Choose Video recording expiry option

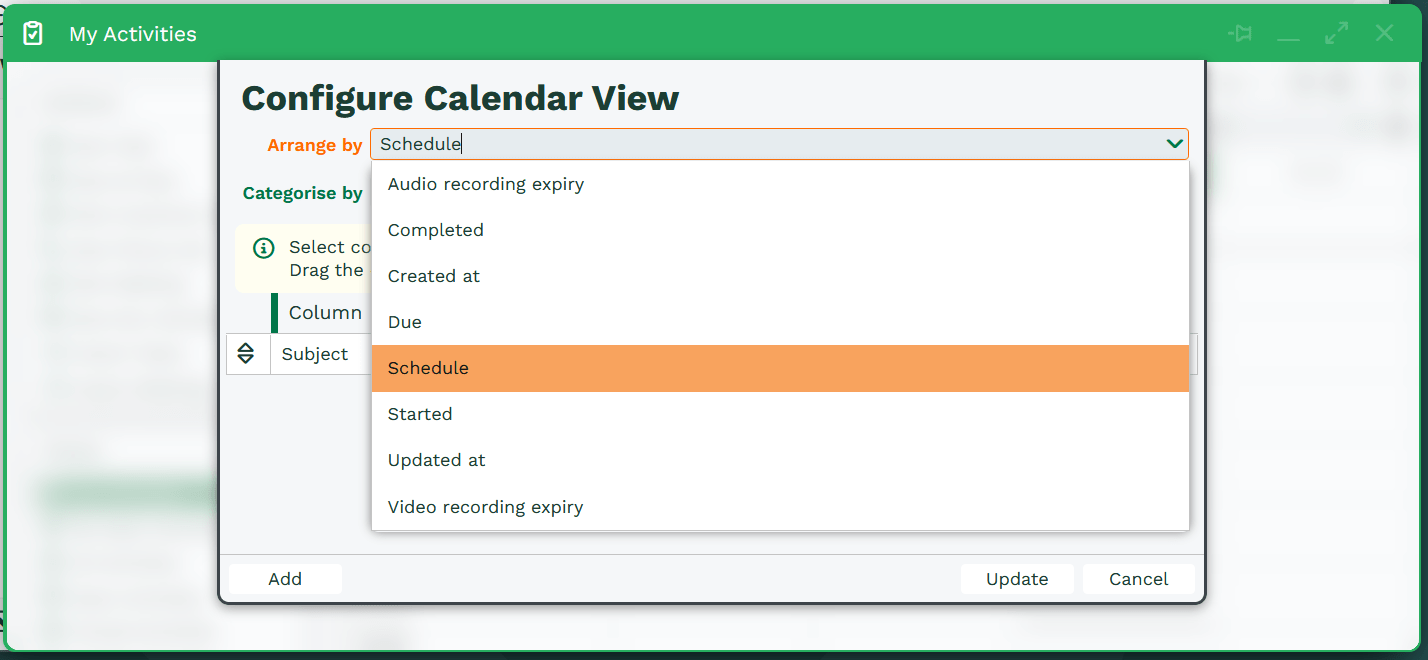pos(485,507)
